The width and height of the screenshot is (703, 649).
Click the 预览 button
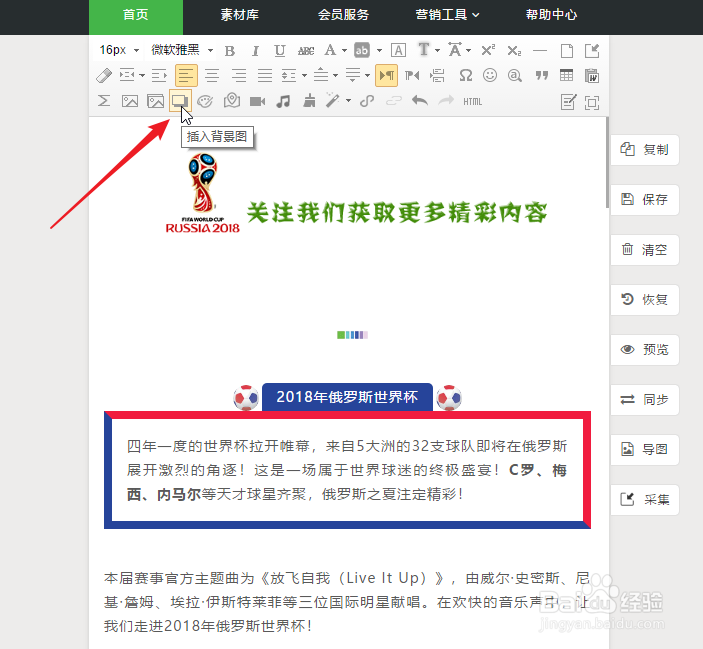pos(645,350)
